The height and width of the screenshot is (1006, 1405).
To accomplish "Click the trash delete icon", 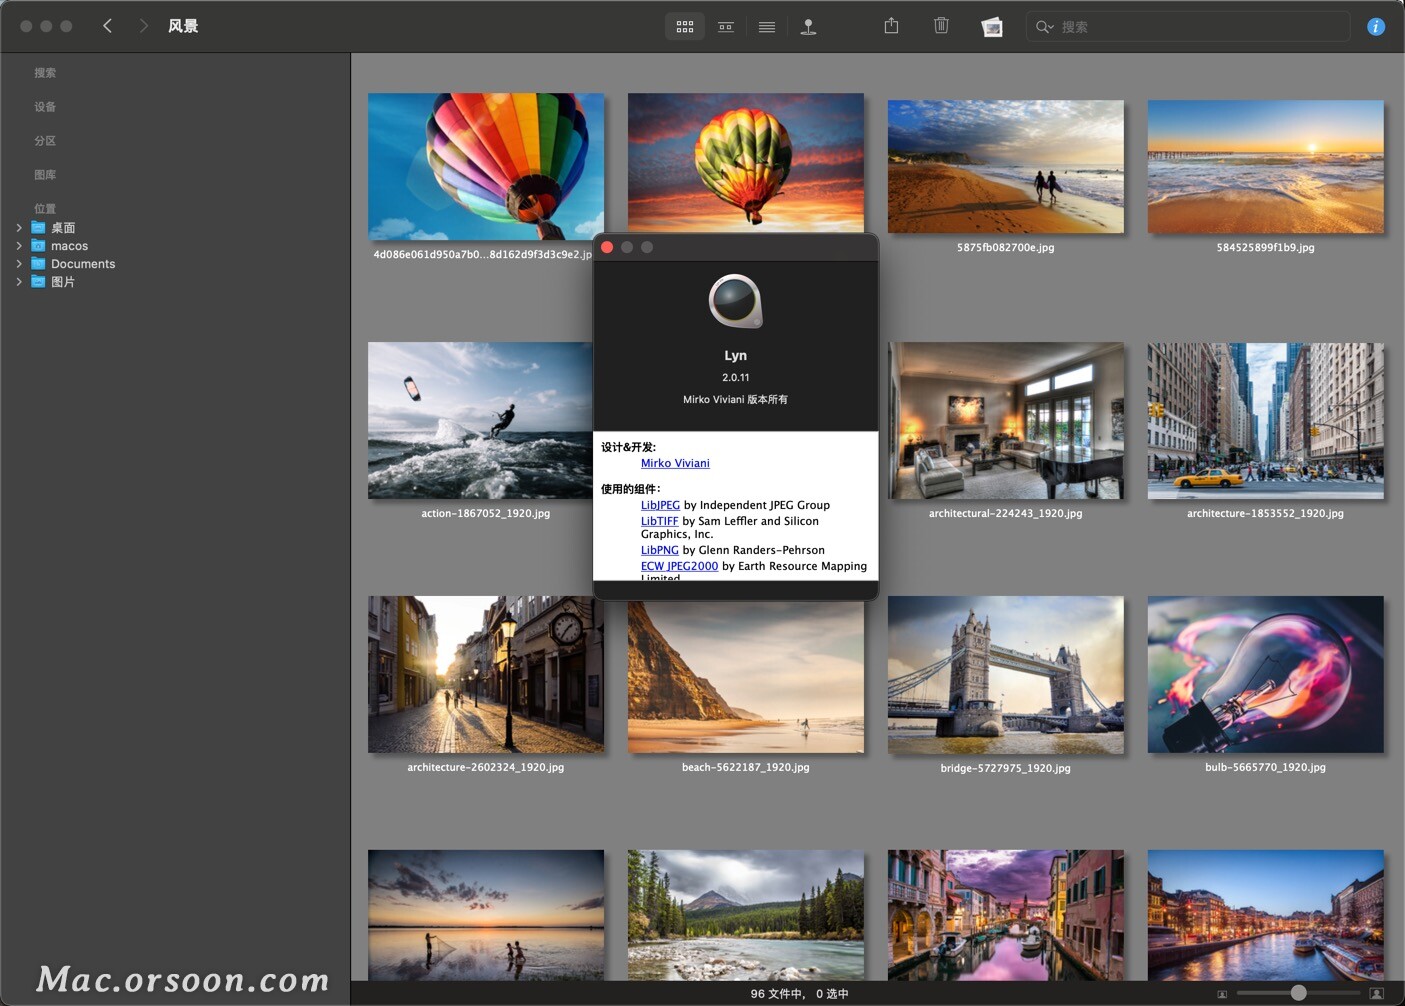I will [x=941, y=26].
